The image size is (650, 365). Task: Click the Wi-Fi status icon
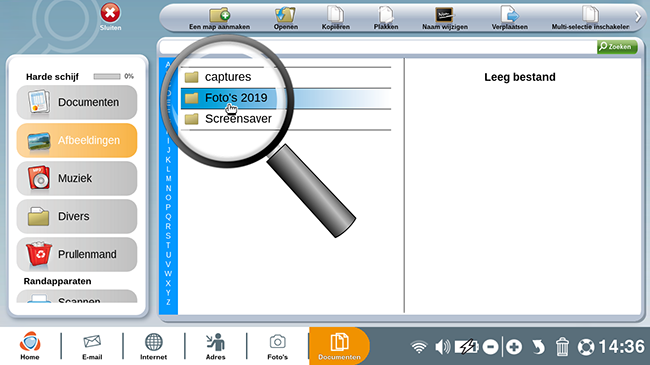(419, 347)
